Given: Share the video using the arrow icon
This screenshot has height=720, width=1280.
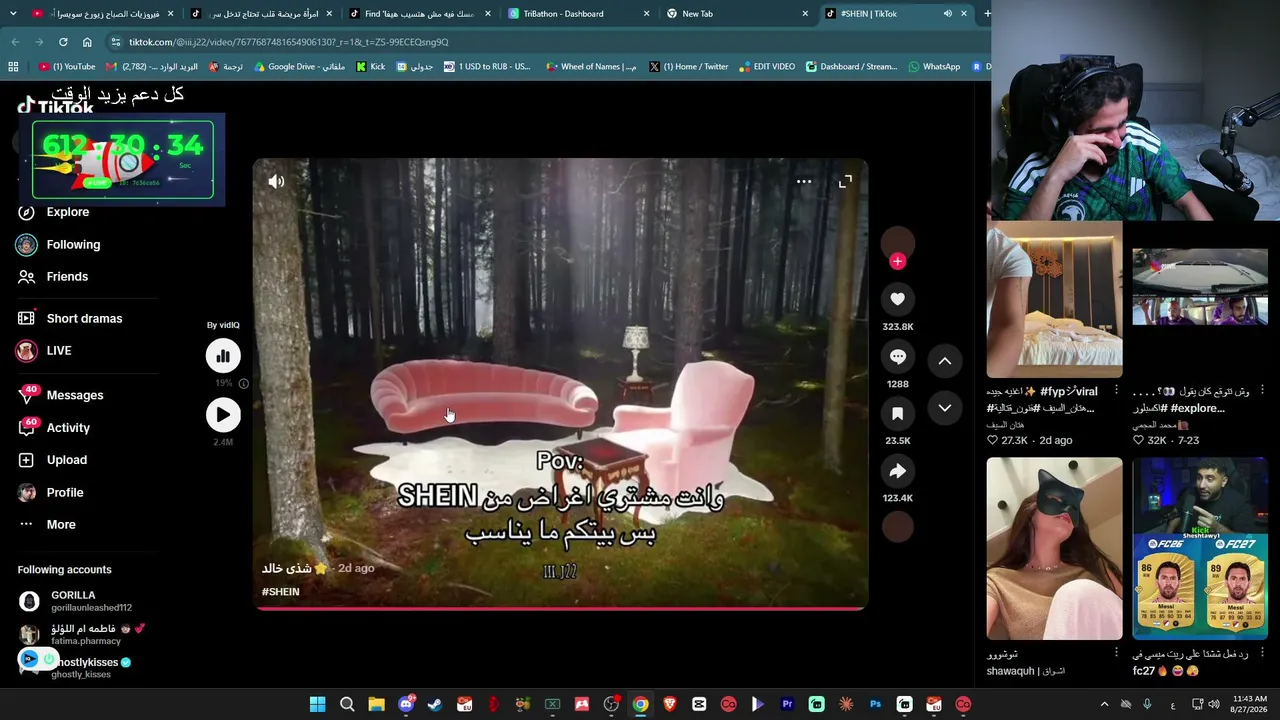Looking at the screenshot, I should (897, 471).
